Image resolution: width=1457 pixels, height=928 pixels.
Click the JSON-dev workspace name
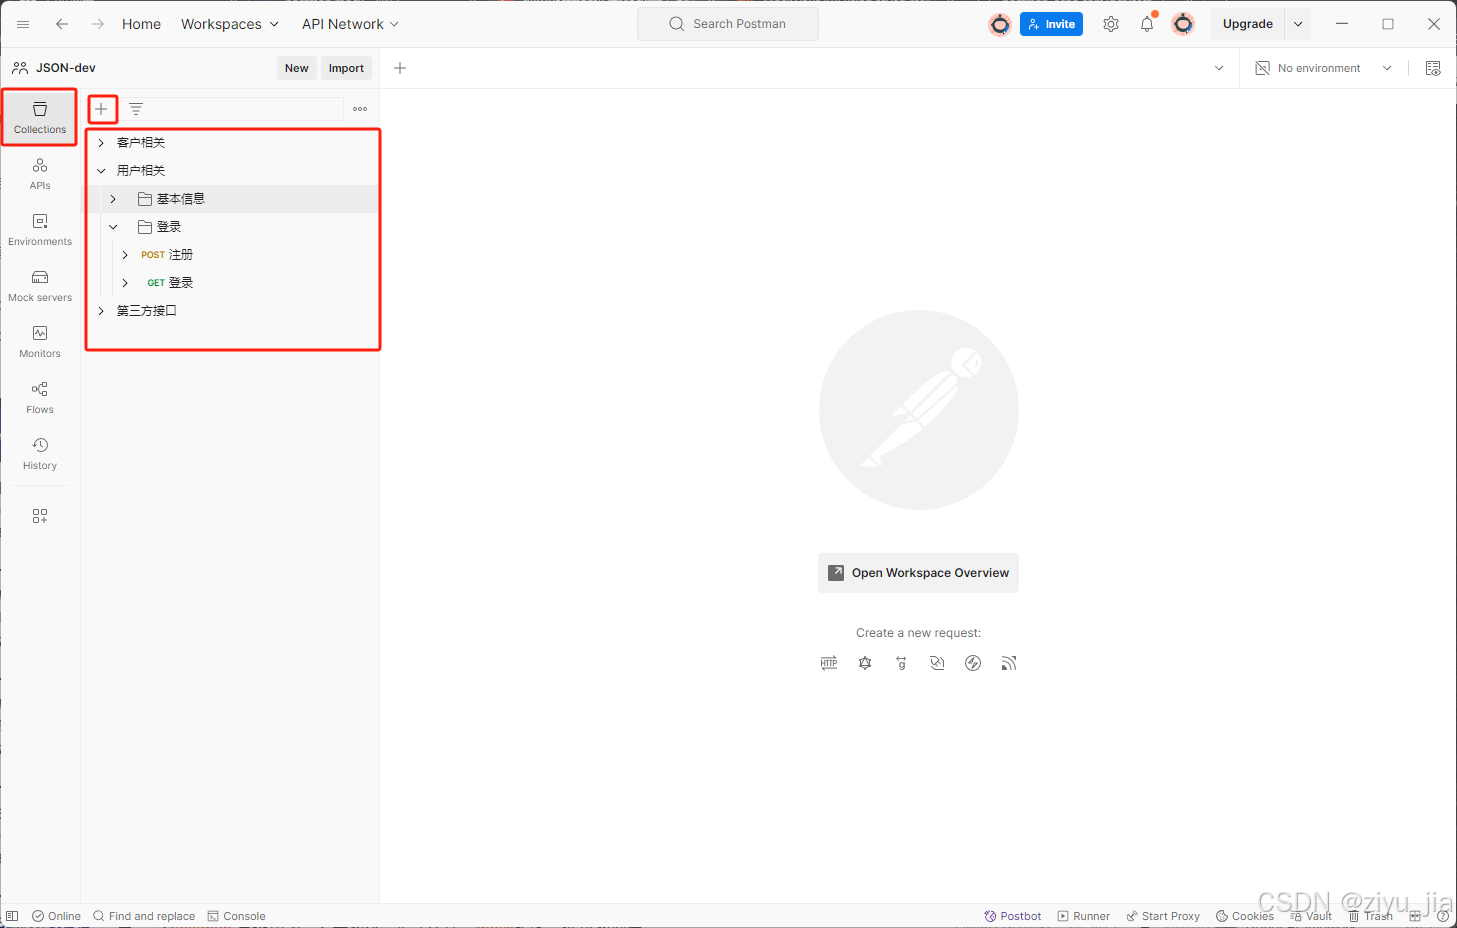[66, 68]
